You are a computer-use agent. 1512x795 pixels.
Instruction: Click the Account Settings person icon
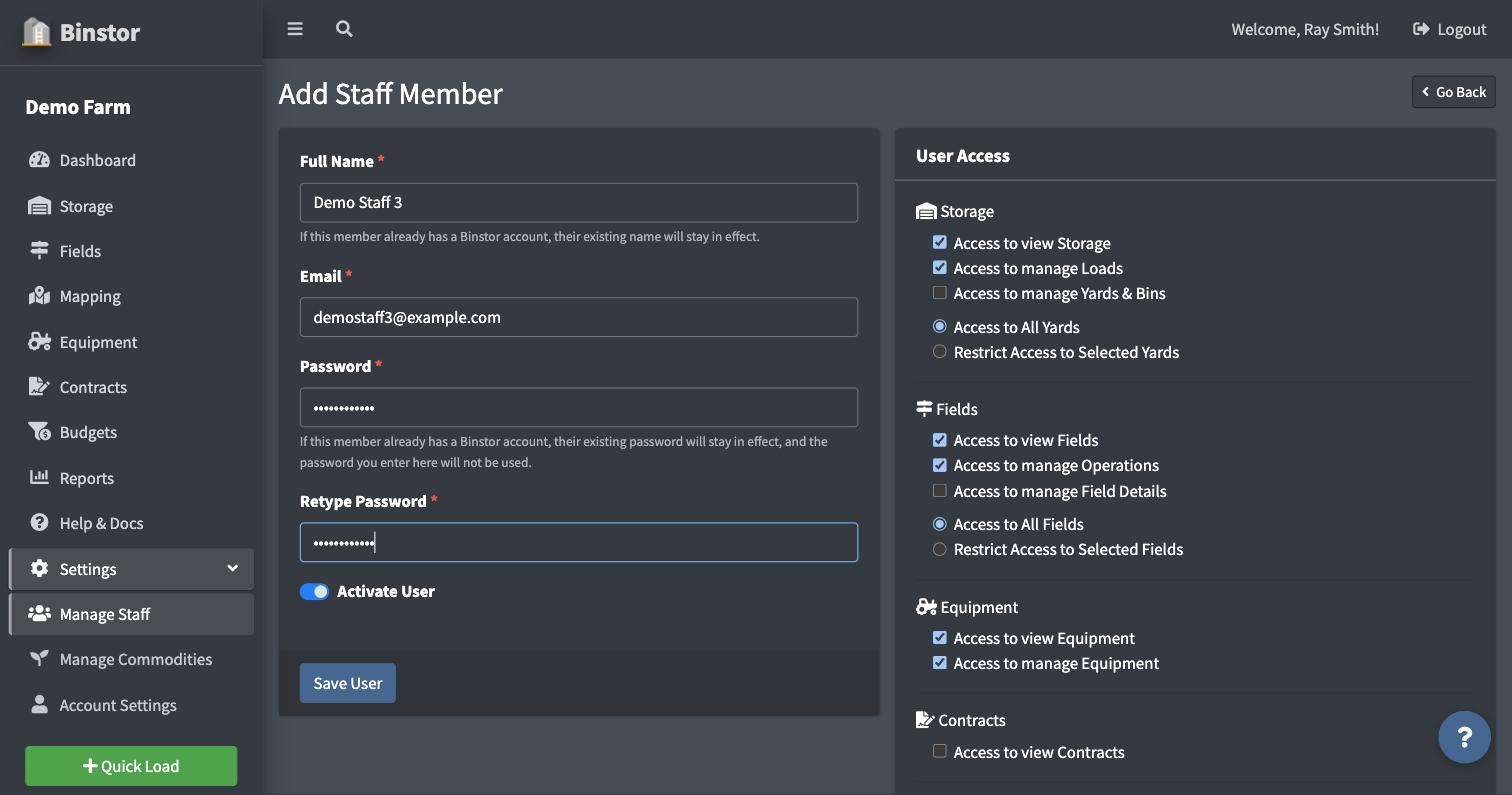pyautogui.click(x=39, y=705)
